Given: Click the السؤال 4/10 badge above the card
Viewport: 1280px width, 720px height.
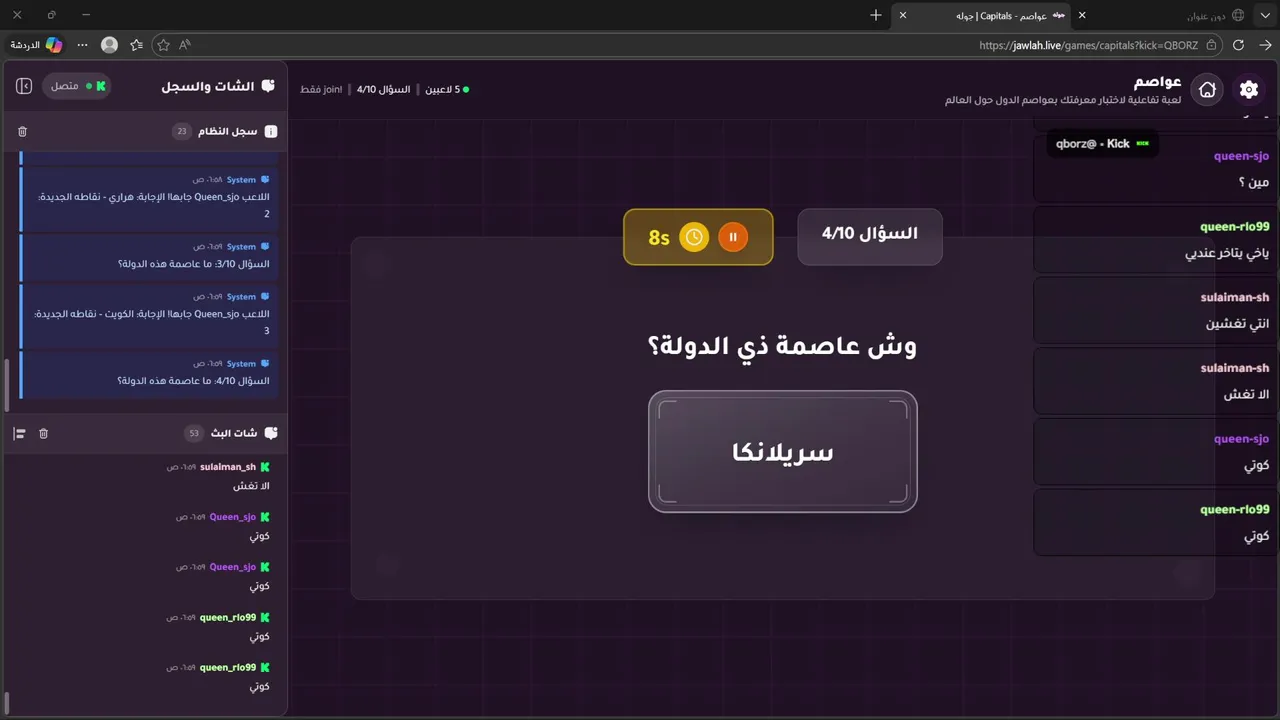Looking at the screenshot, I should click(870, 236).
